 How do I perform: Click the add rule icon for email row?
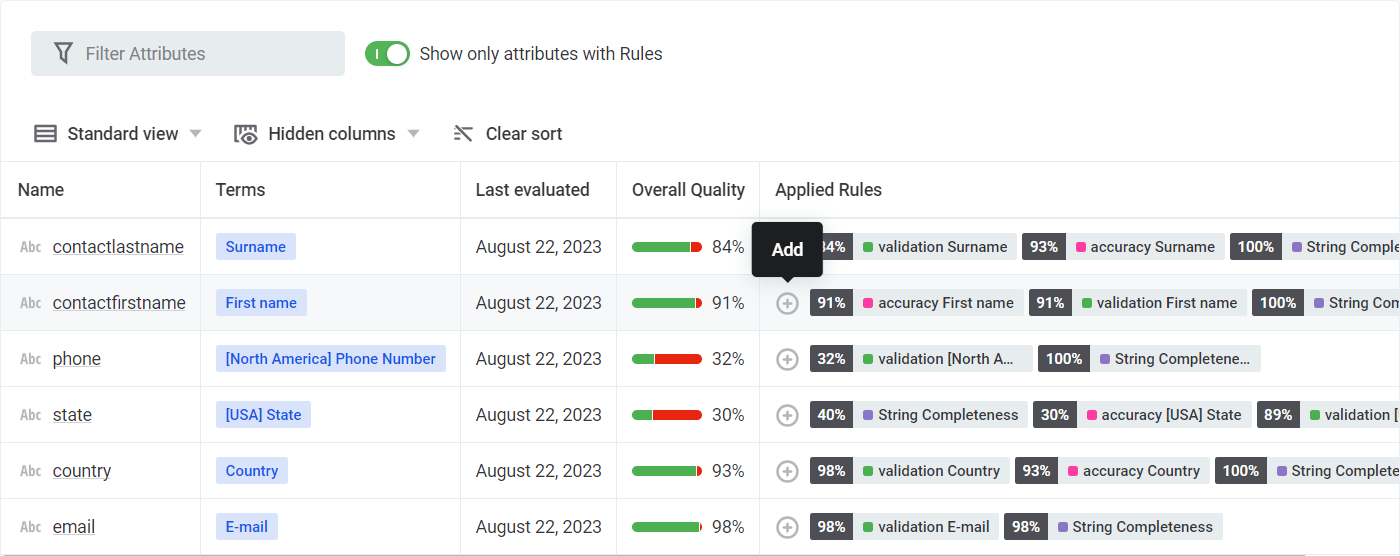click(788, 527)
